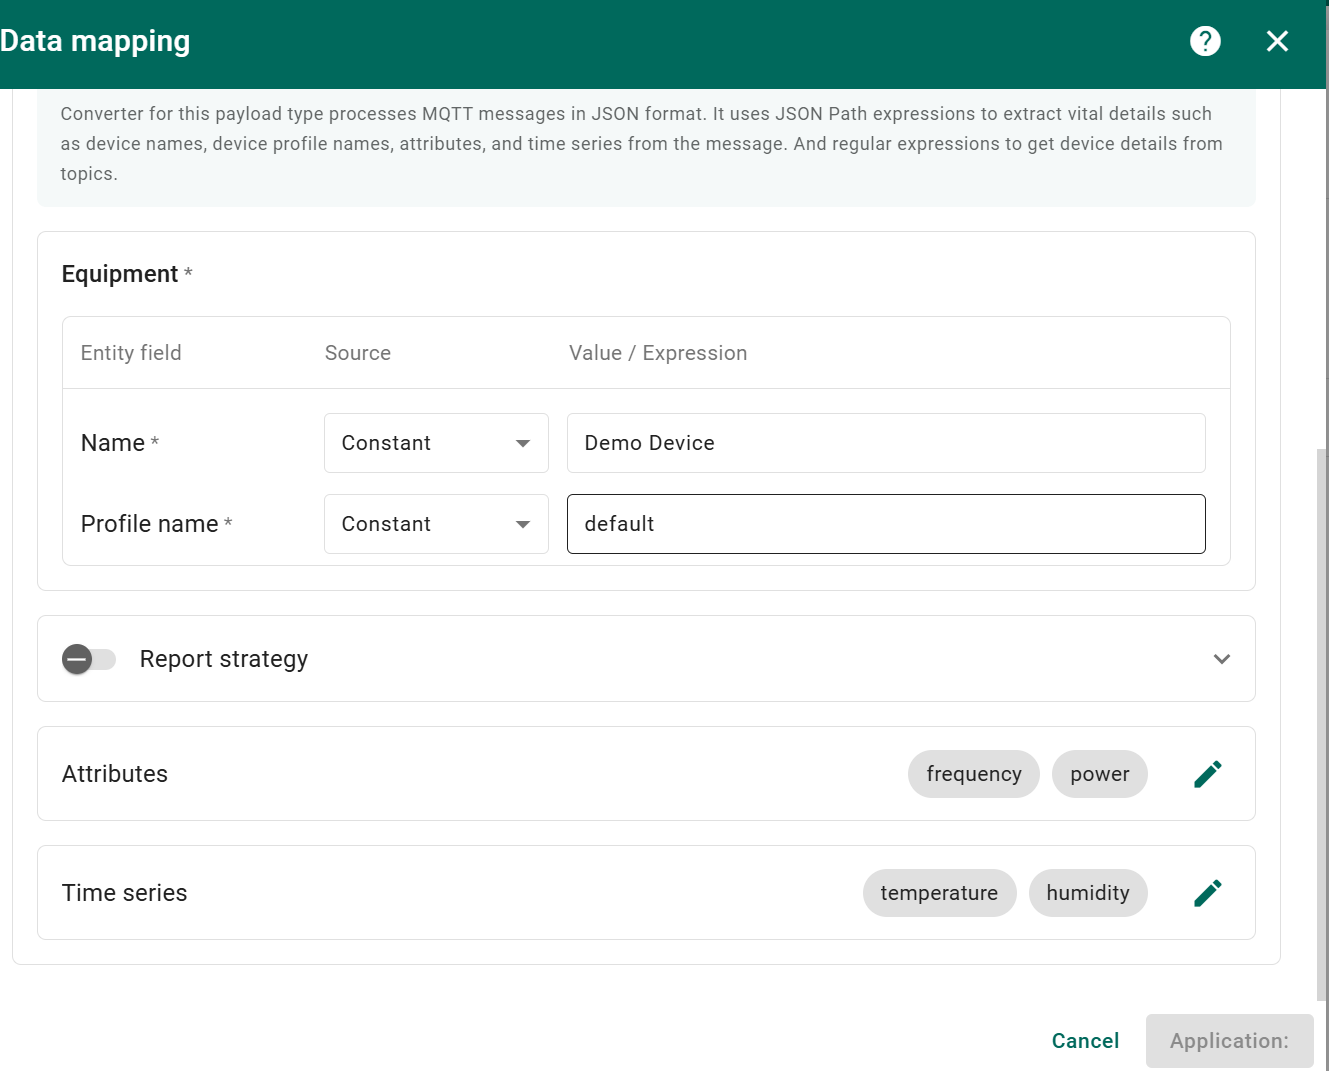Edit Attributes with the pencil icon

[x=1207, y=774]
